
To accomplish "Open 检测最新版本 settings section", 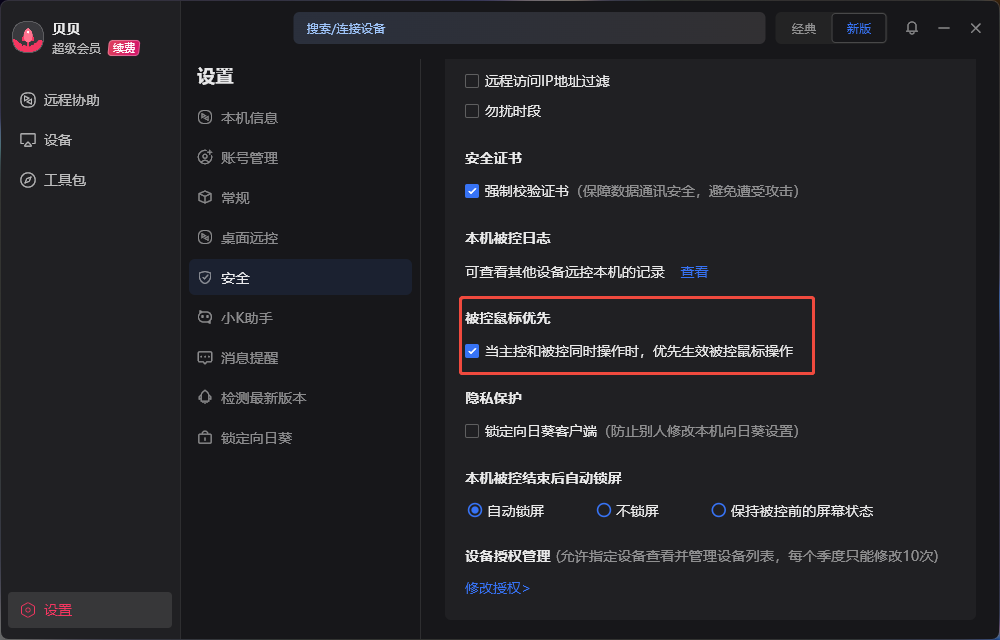I will coord(263,398).
